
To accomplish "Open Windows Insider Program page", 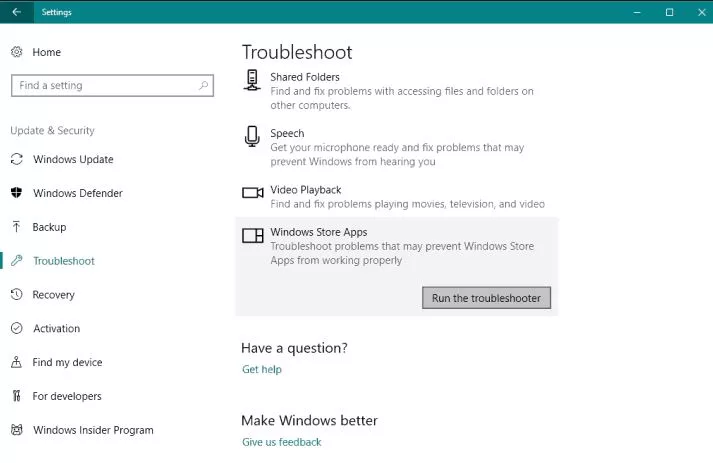I will click(93, 430).
